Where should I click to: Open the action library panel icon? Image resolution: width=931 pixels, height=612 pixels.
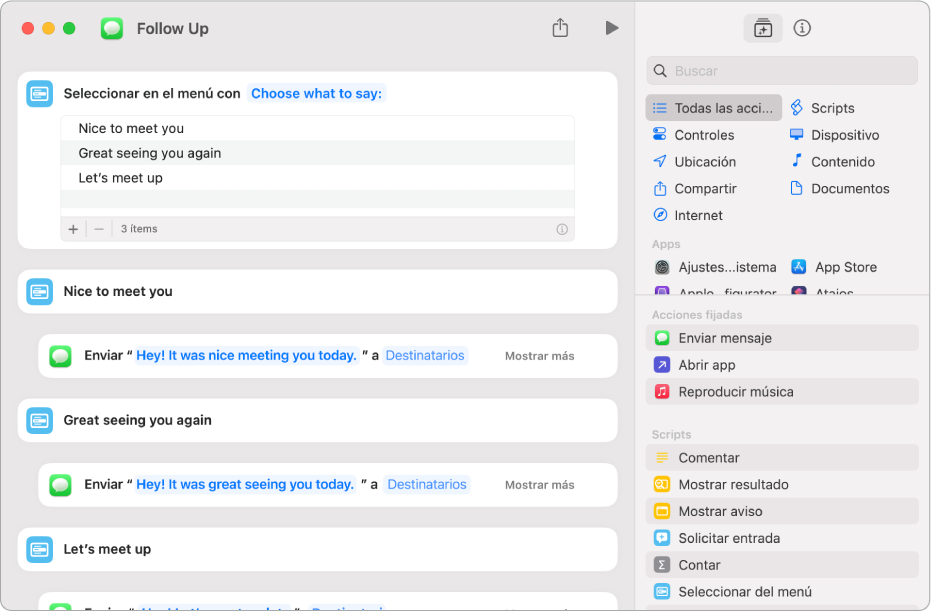tap(763, 28)
